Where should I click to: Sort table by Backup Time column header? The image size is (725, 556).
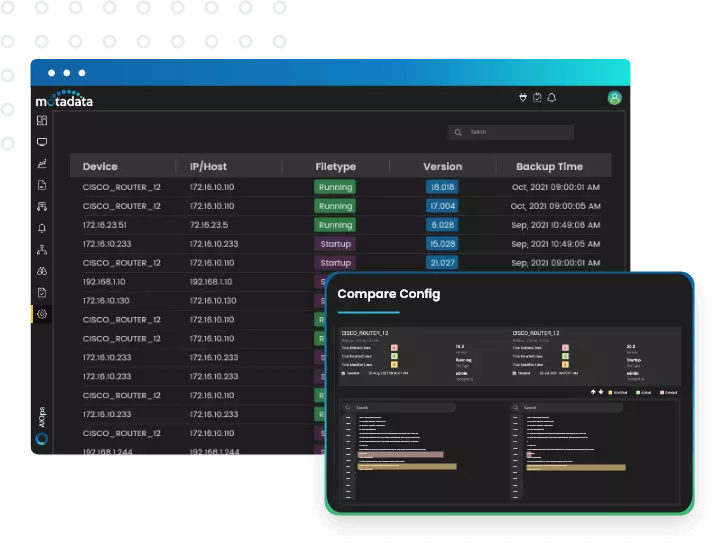[549, 167]
